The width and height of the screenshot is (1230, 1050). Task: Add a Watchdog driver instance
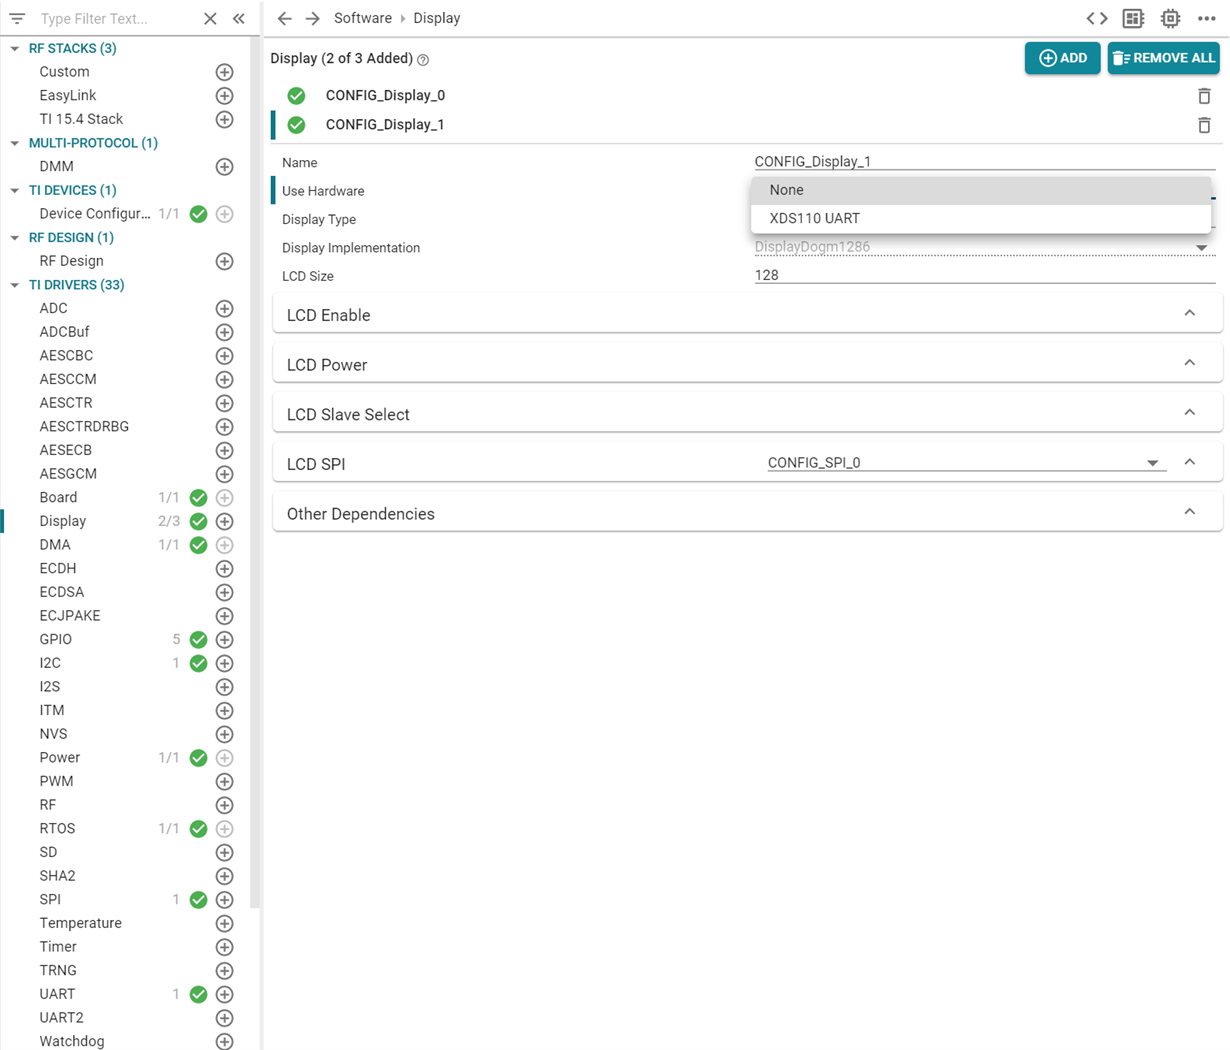tap(224, 1042)
